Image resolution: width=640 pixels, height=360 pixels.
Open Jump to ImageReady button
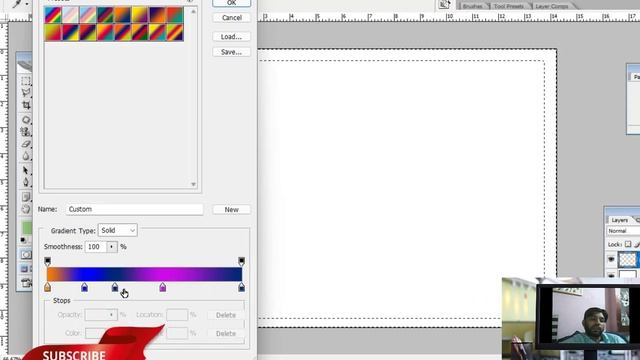click(x=26, y=283)
